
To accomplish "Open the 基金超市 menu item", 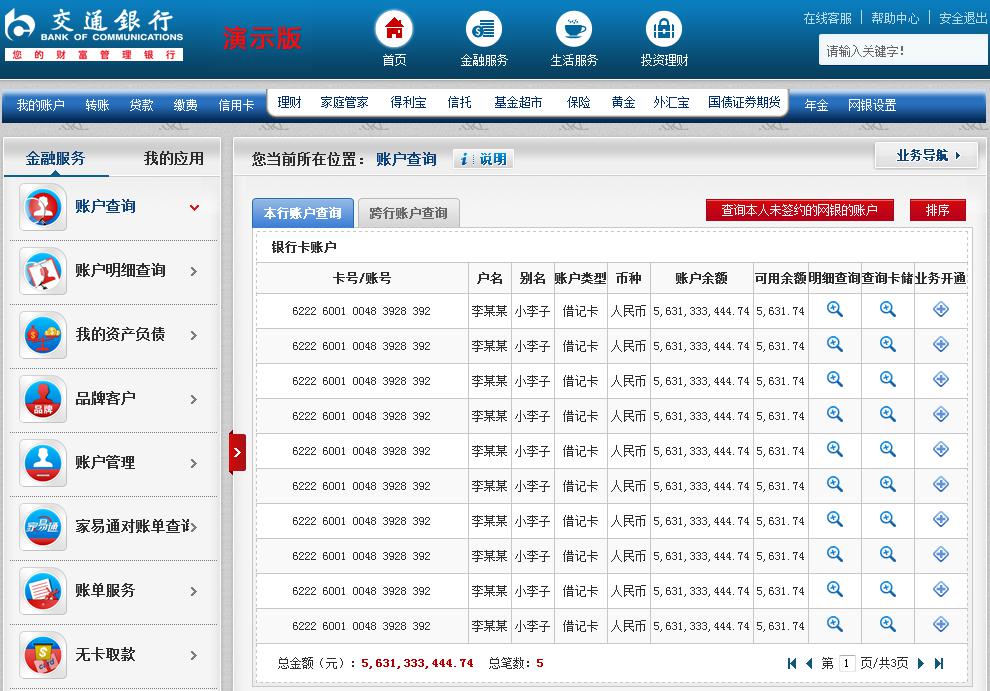I will [518, 103].
